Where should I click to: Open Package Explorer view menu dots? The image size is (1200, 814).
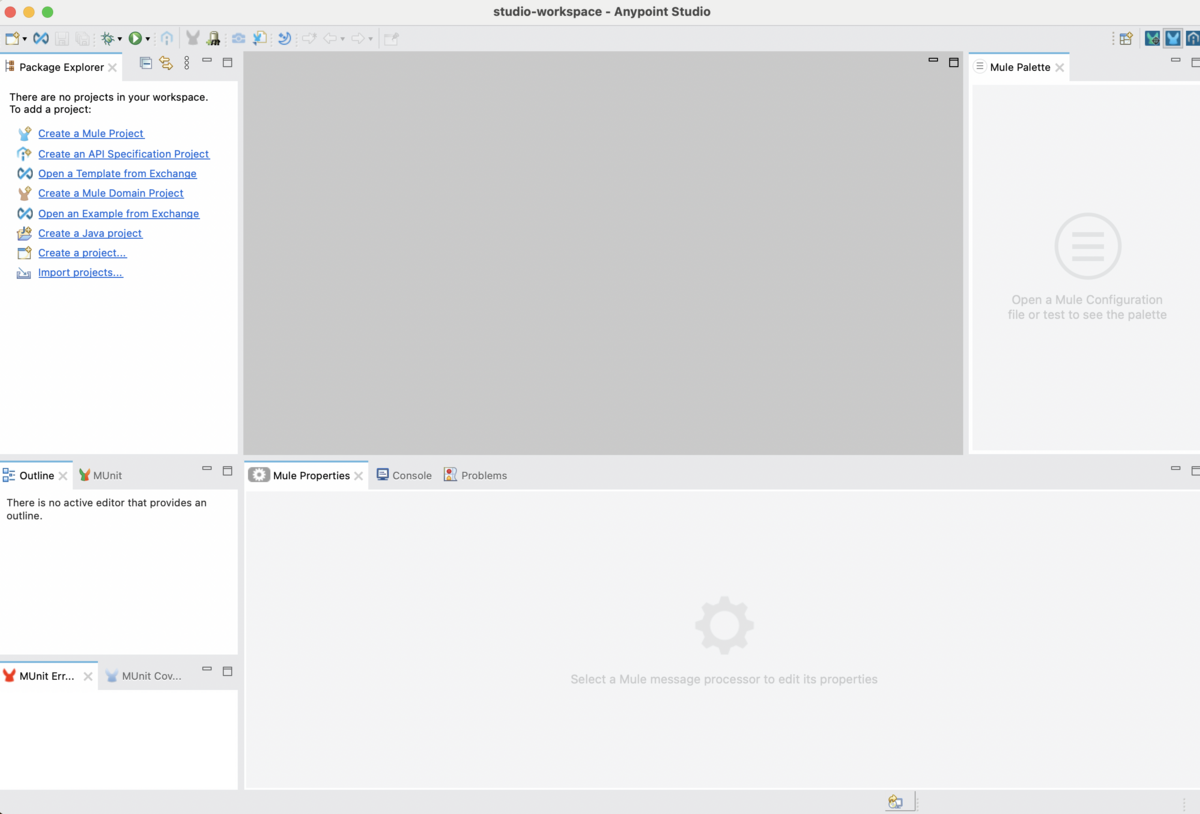coord(187,63)
